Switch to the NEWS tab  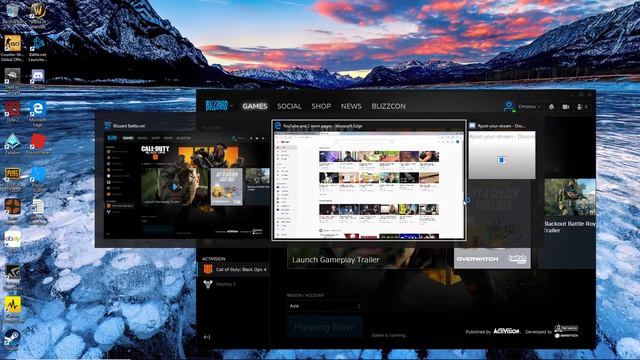(351, 106)
